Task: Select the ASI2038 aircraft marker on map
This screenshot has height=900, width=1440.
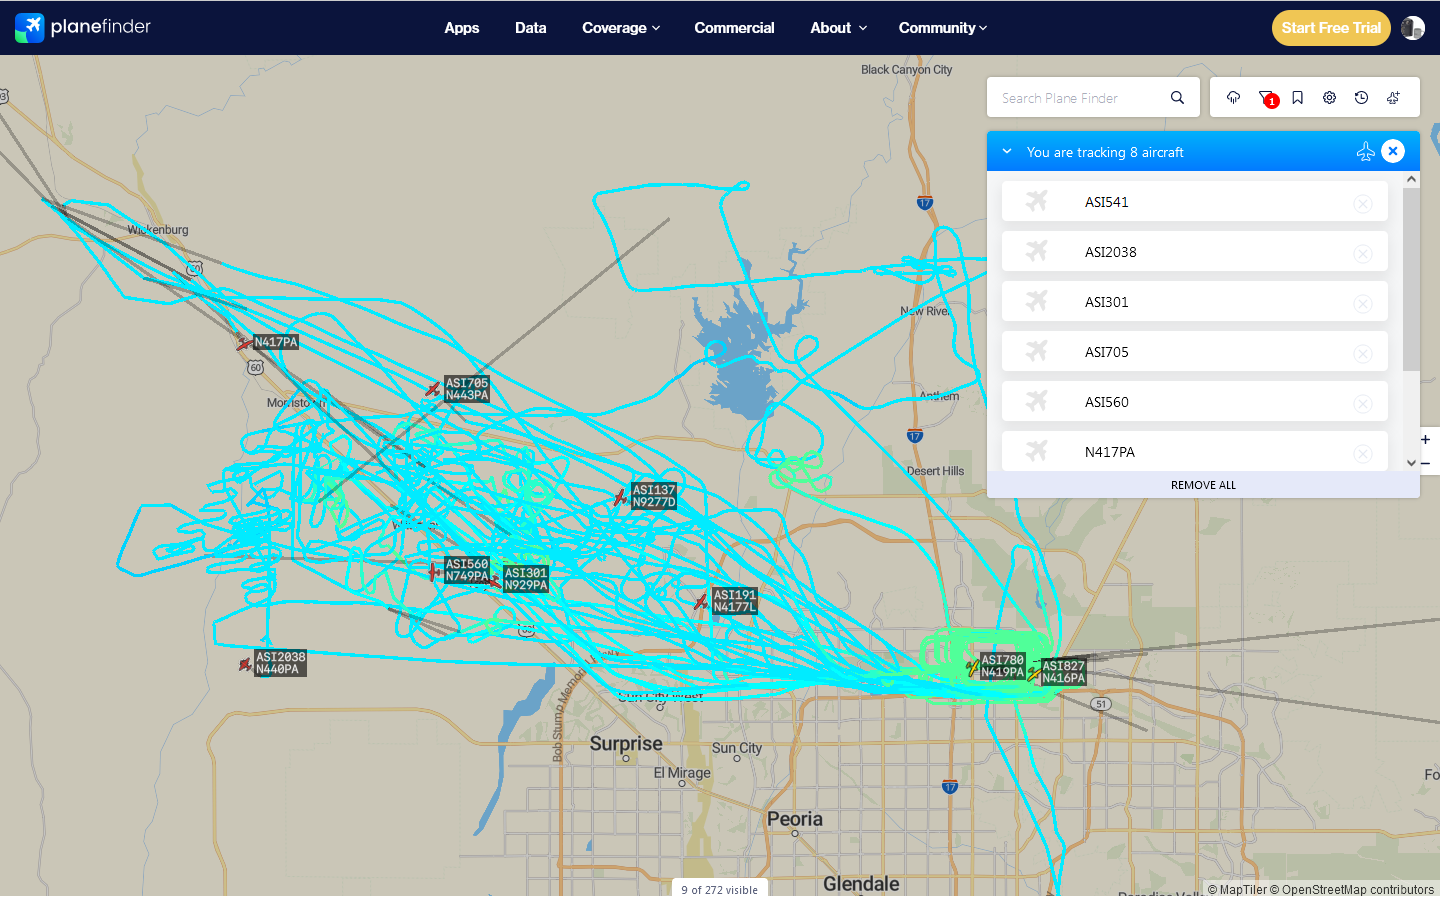Action: click(245, 664)
